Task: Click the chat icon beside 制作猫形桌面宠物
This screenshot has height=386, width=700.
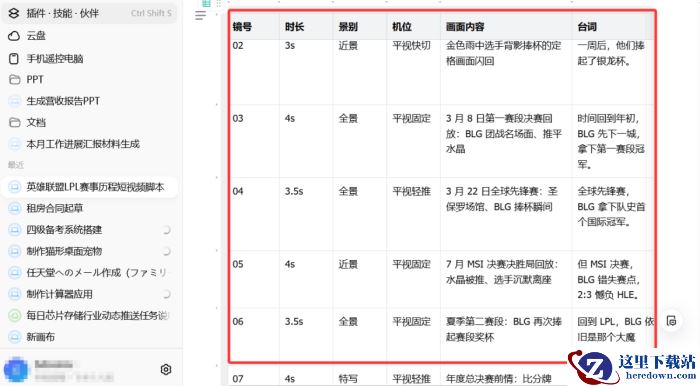Action: [x=15, y=251]
